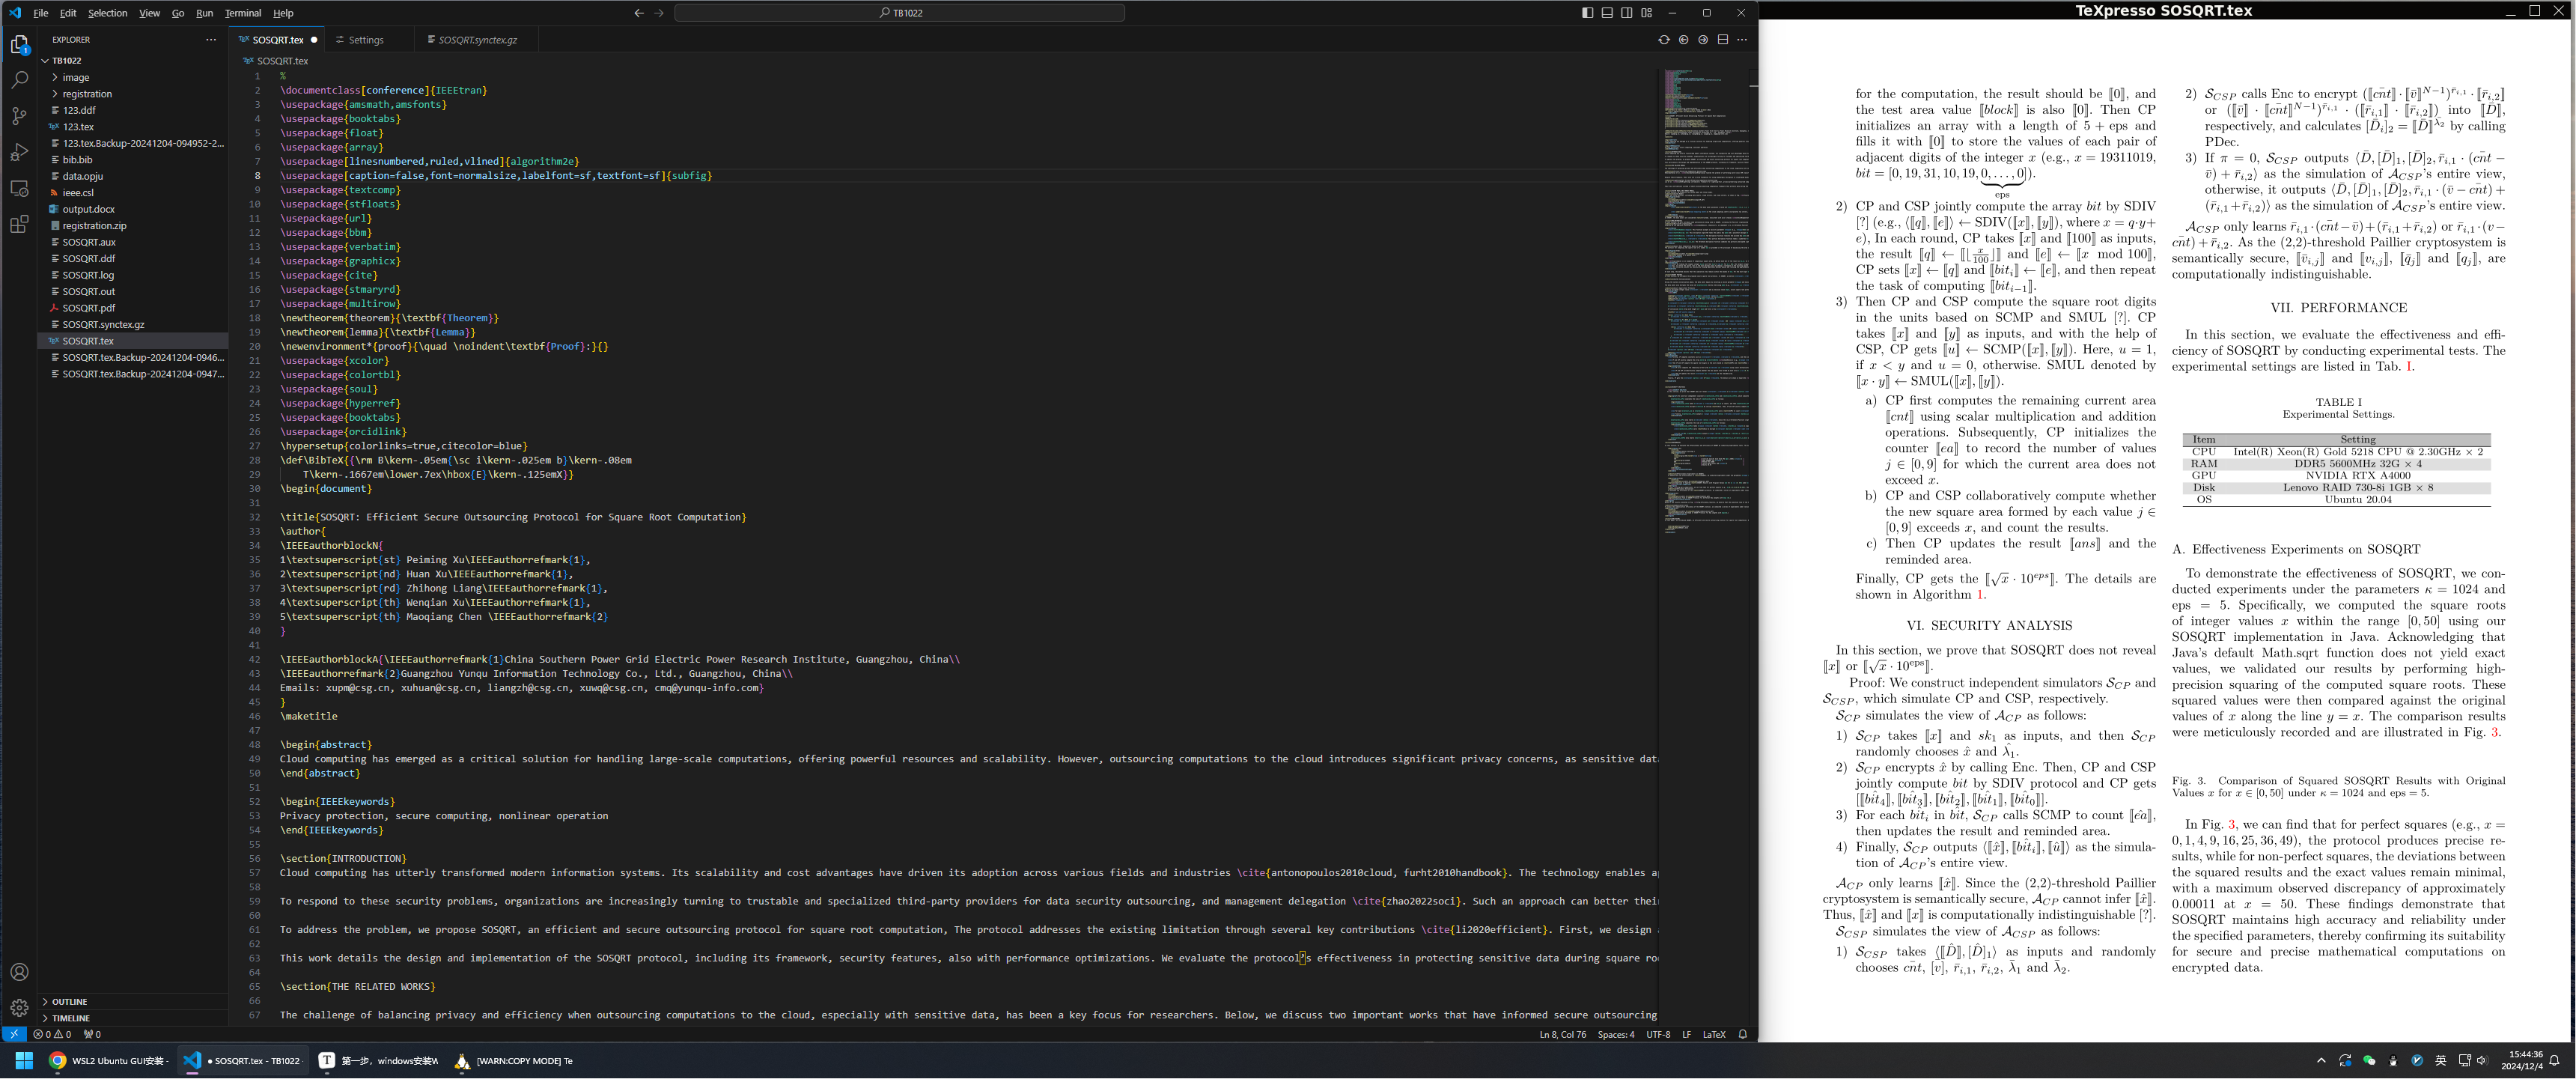The height and width of the screenshot is (1079, 2576).
Task: Click the ports forwarded status item
Action: click(x=92, y=1034)
